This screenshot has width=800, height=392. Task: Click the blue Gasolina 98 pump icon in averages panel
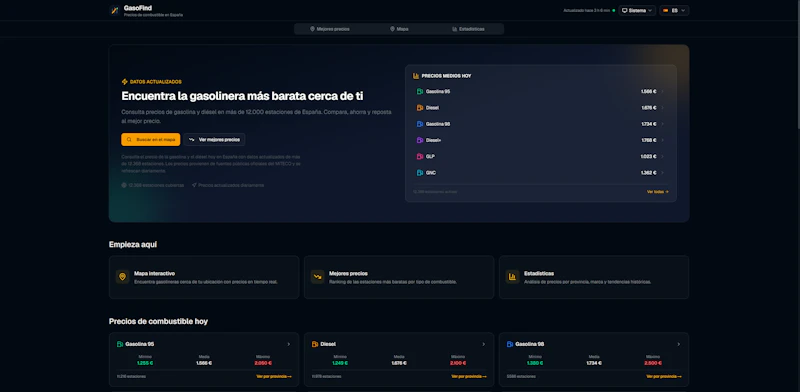[x=420, y=124]
